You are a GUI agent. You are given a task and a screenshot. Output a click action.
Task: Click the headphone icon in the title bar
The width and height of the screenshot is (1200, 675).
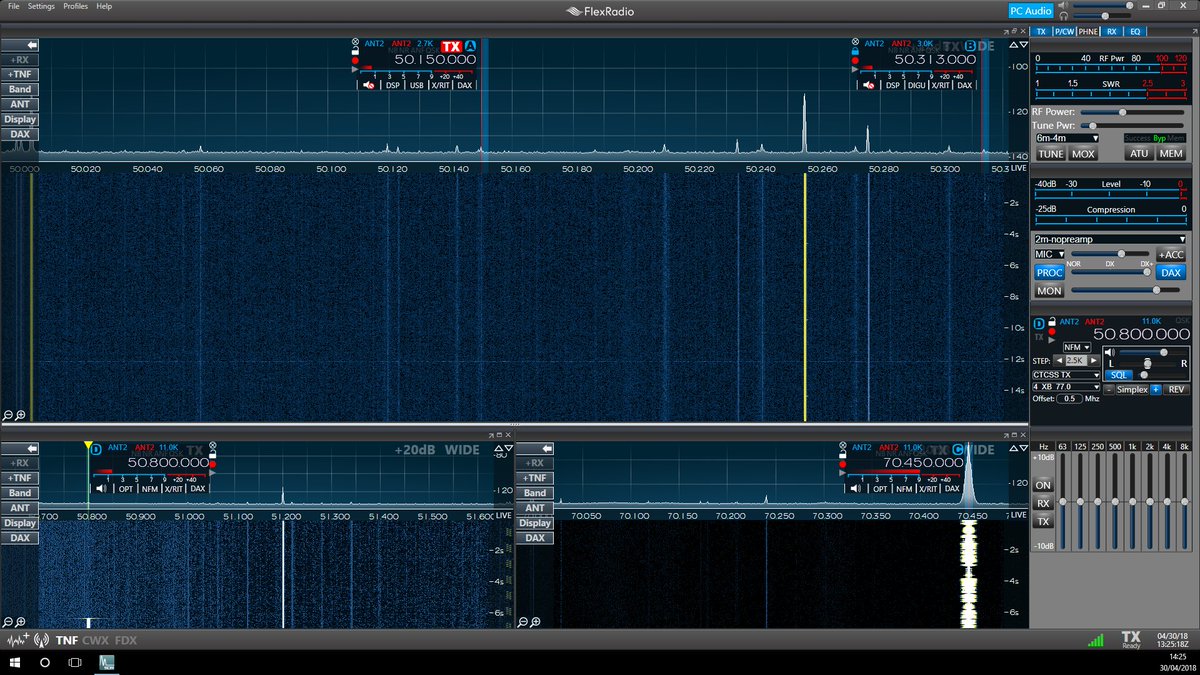pyautogui.click(x=1064, y=17)
